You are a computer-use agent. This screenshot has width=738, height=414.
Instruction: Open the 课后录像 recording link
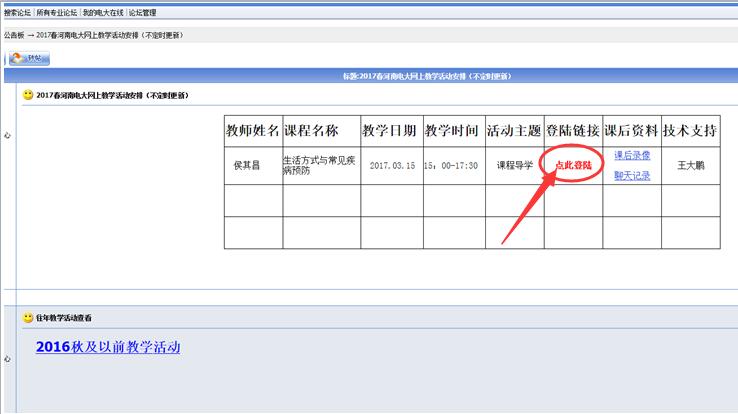632,155
